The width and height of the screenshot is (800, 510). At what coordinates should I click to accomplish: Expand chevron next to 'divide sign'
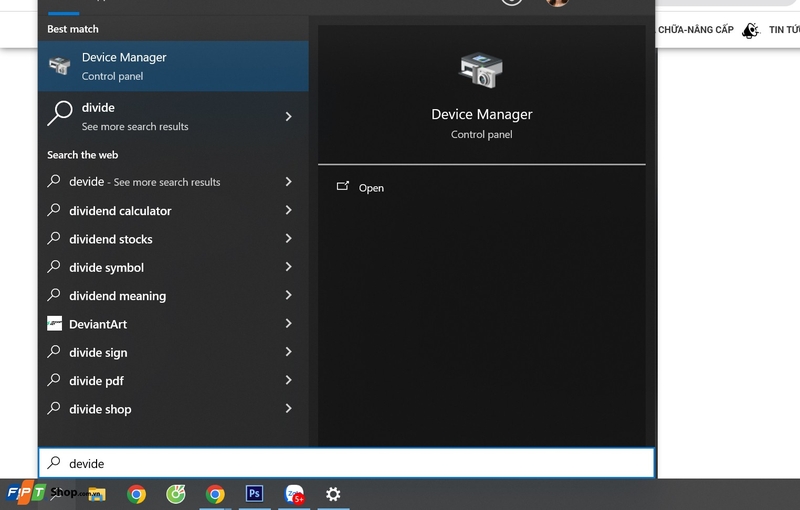pyautogui.click(x=288, y=352)
